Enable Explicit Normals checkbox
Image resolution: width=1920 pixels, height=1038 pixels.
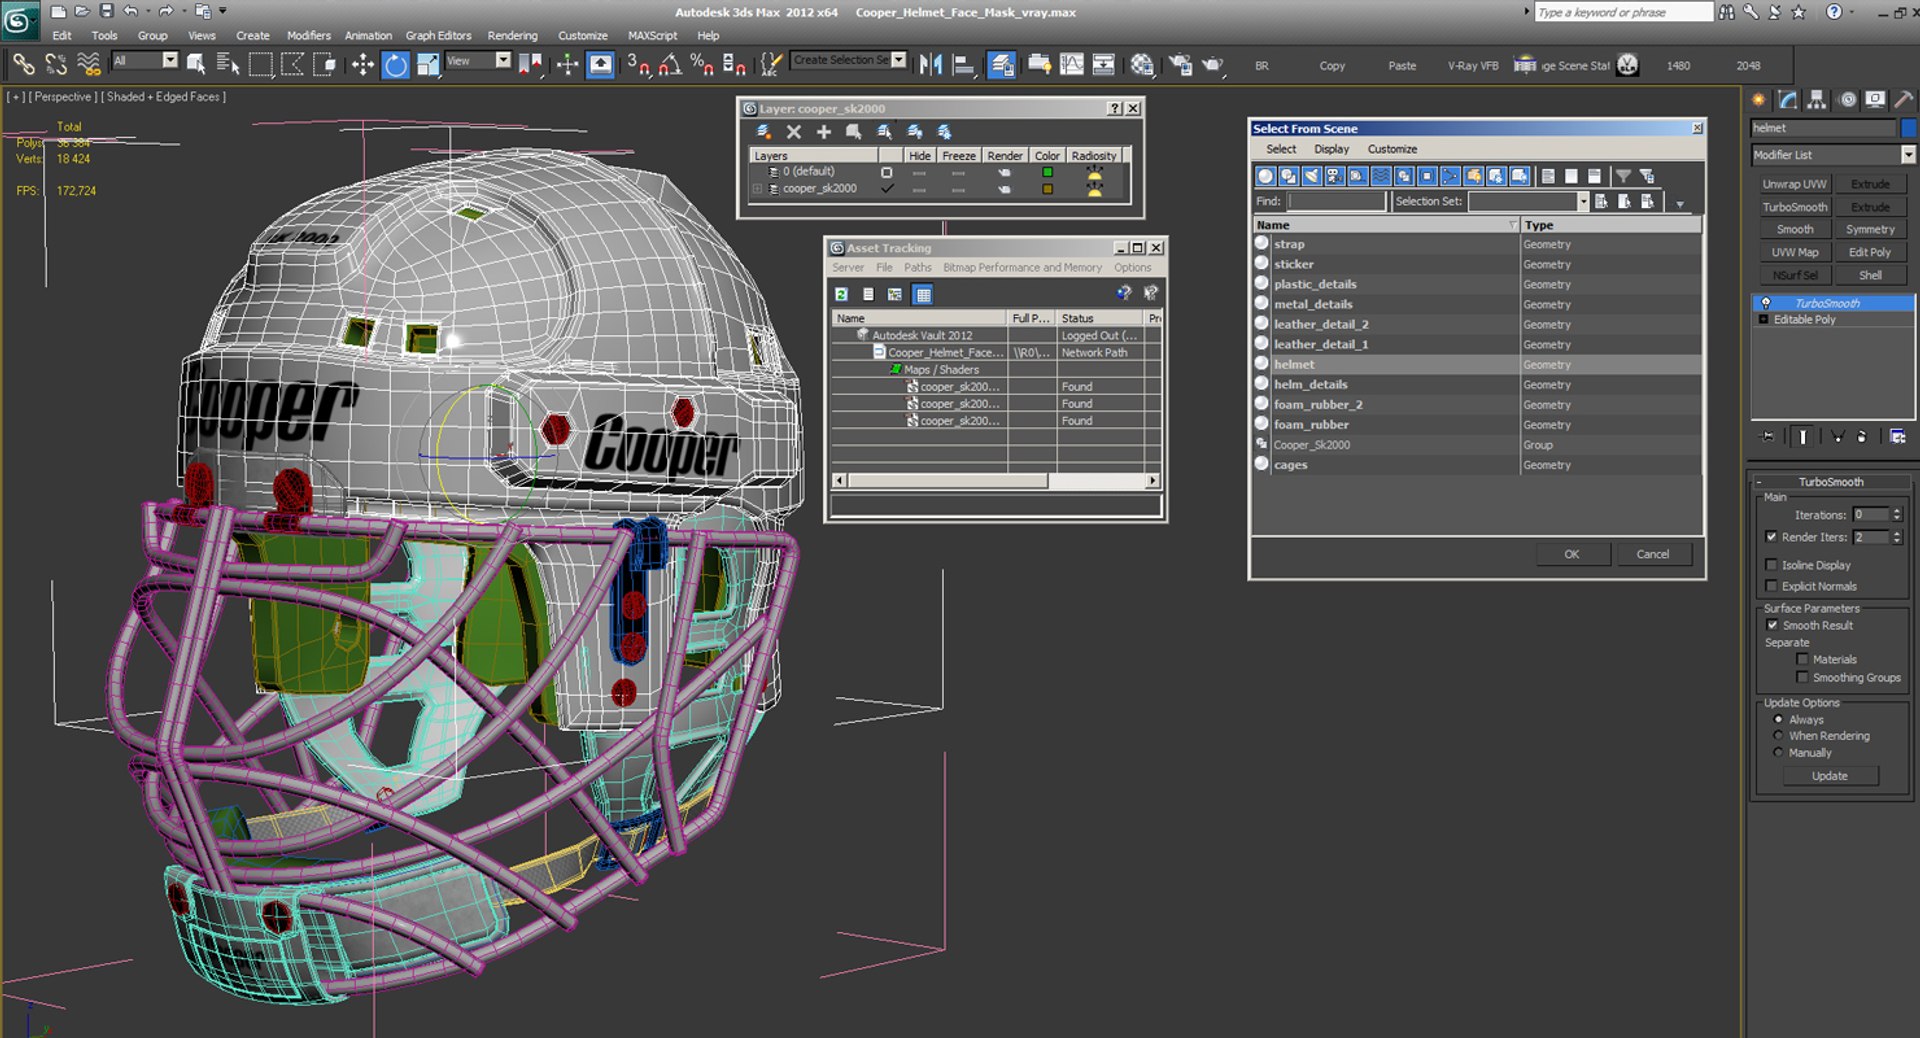pyautogui.click(x=1771, y=586)
